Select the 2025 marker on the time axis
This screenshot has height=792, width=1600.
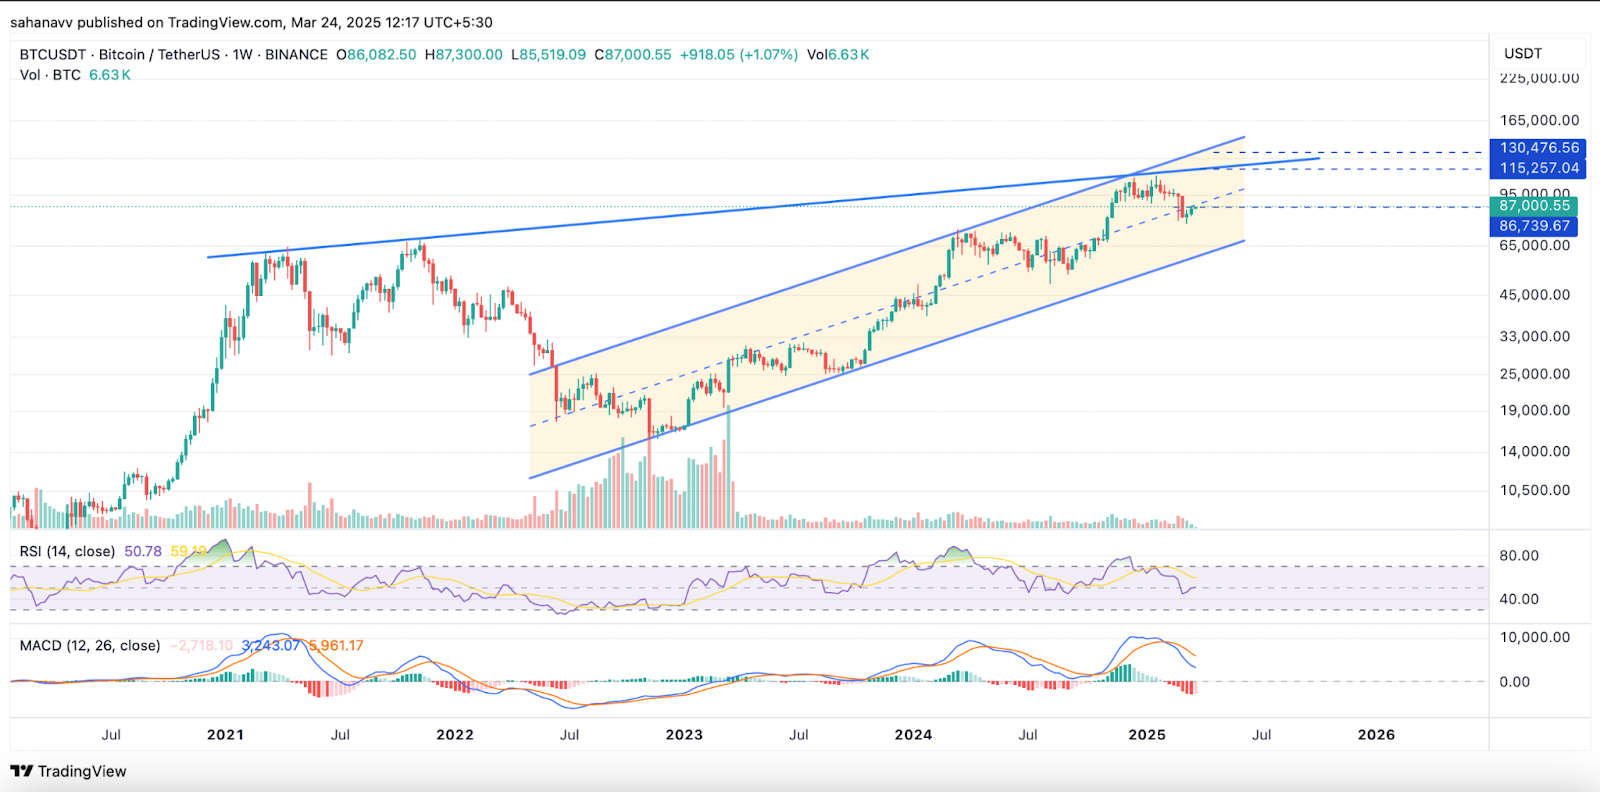[1147, 735]
